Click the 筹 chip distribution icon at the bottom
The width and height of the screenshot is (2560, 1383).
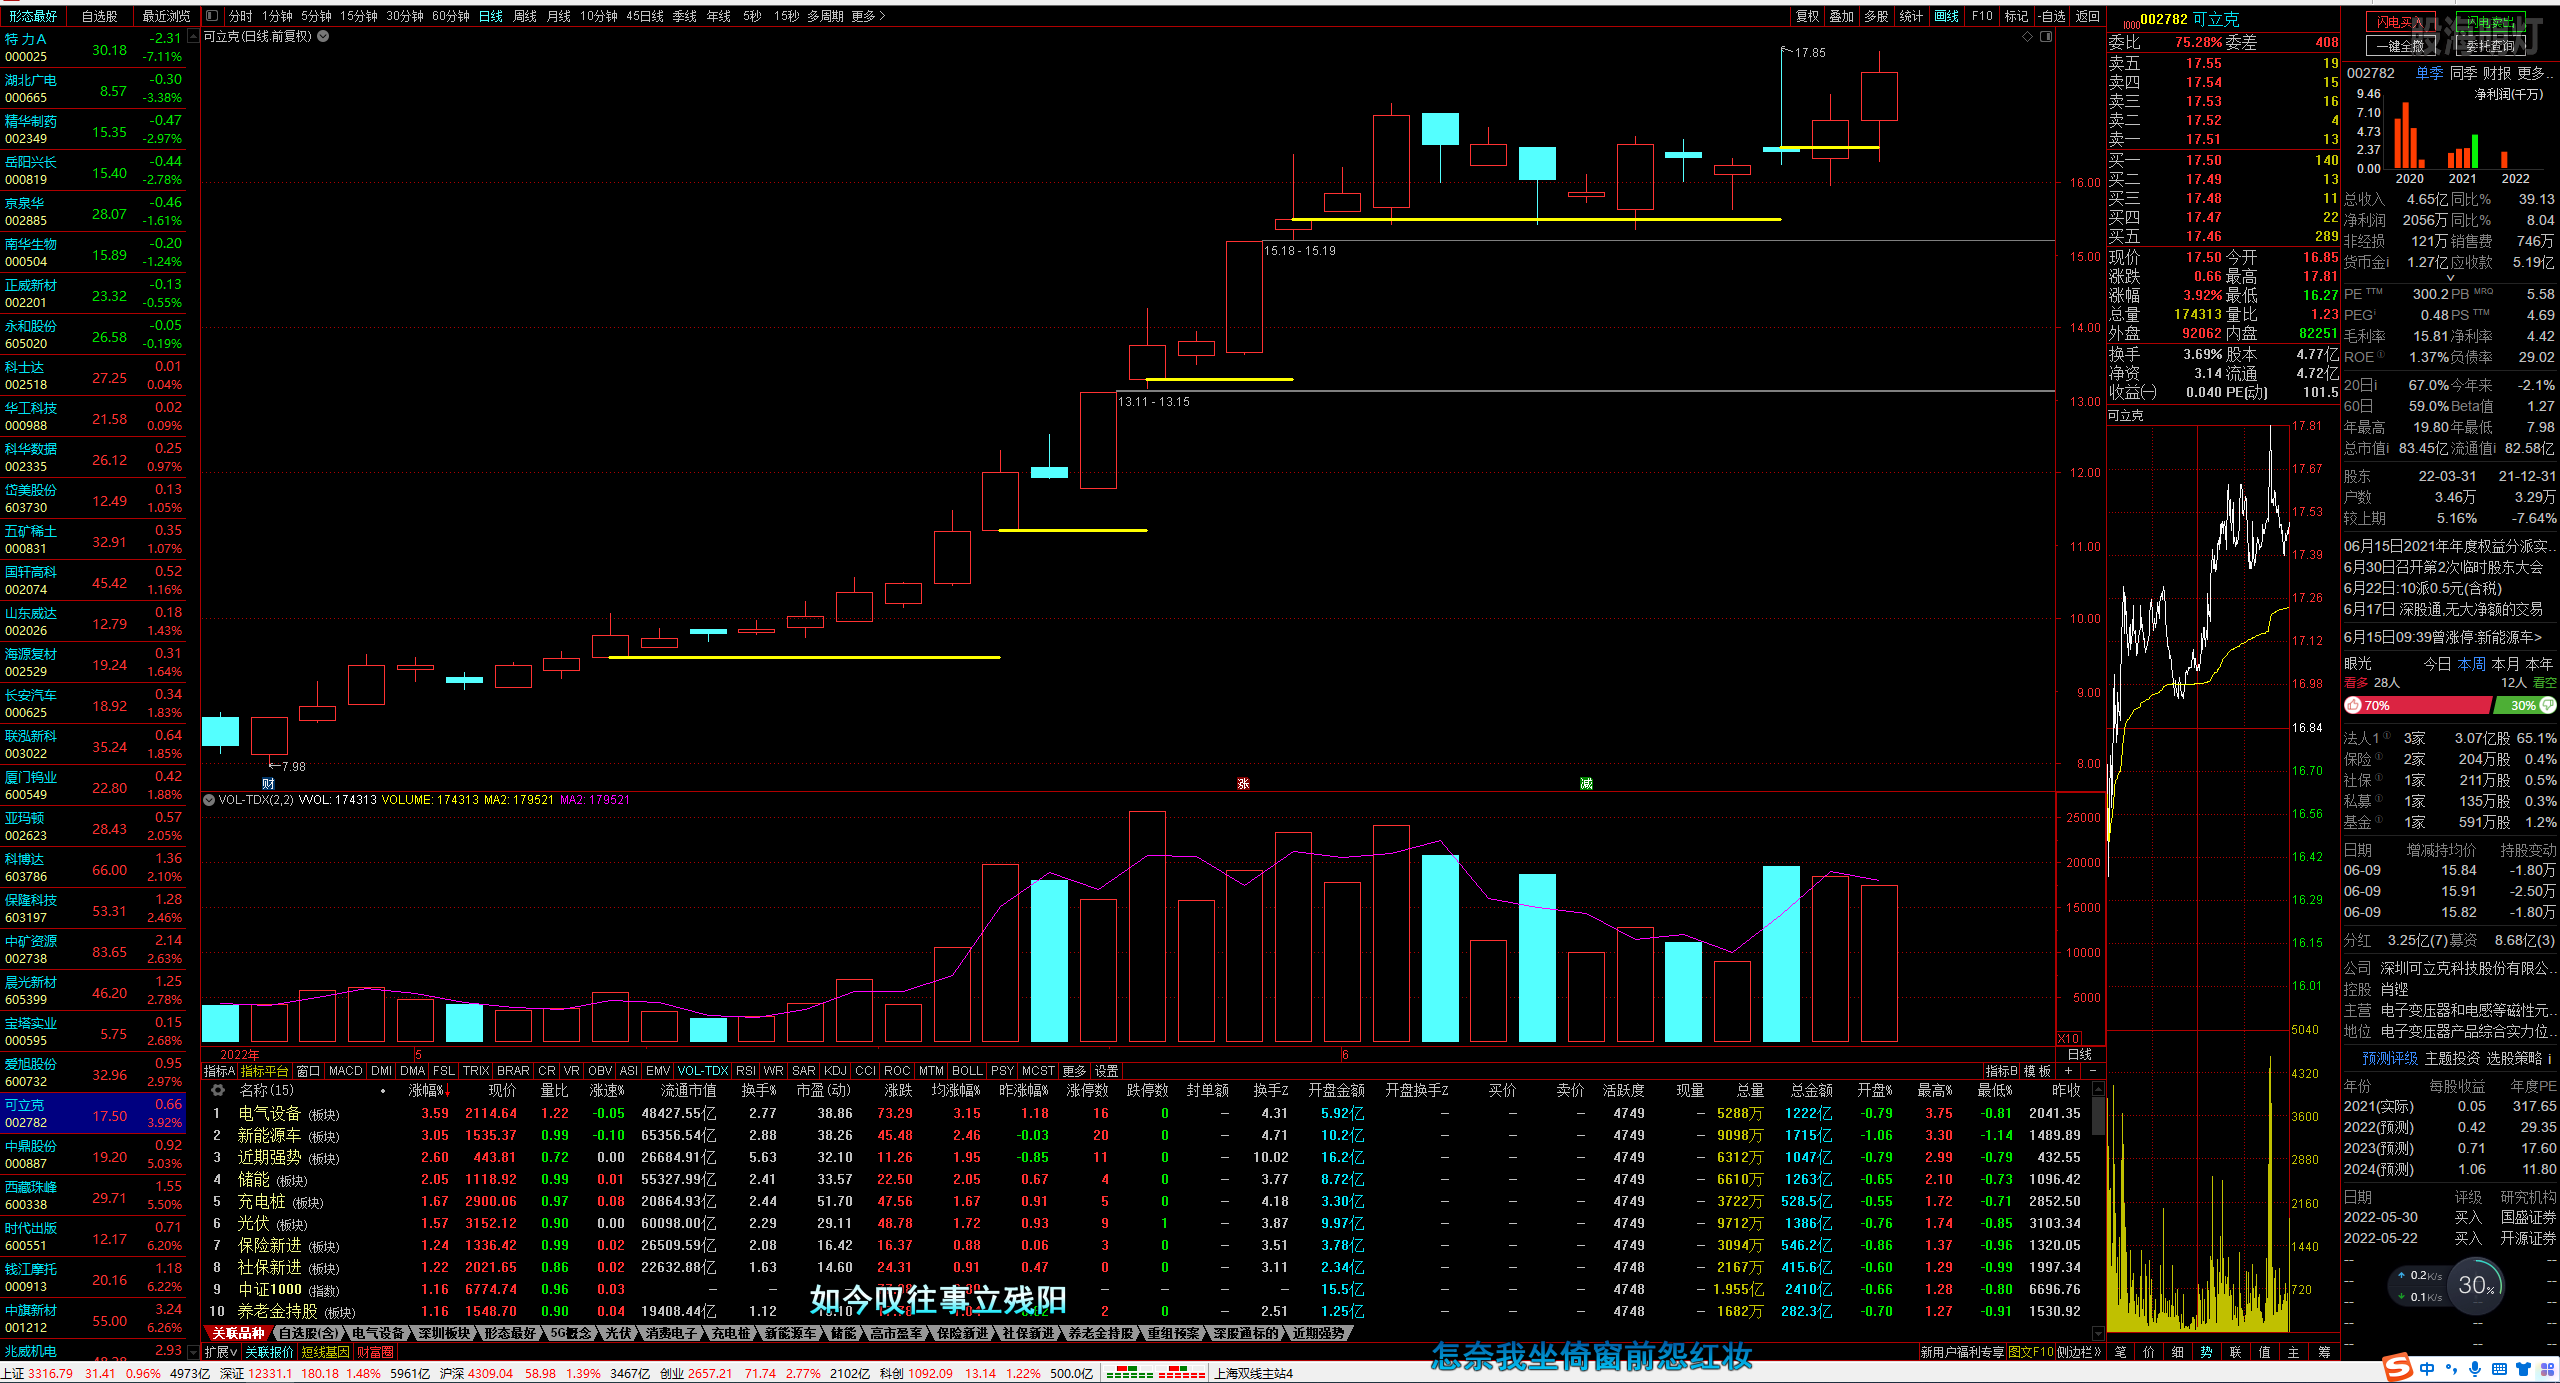[x=2323, y=1351]
